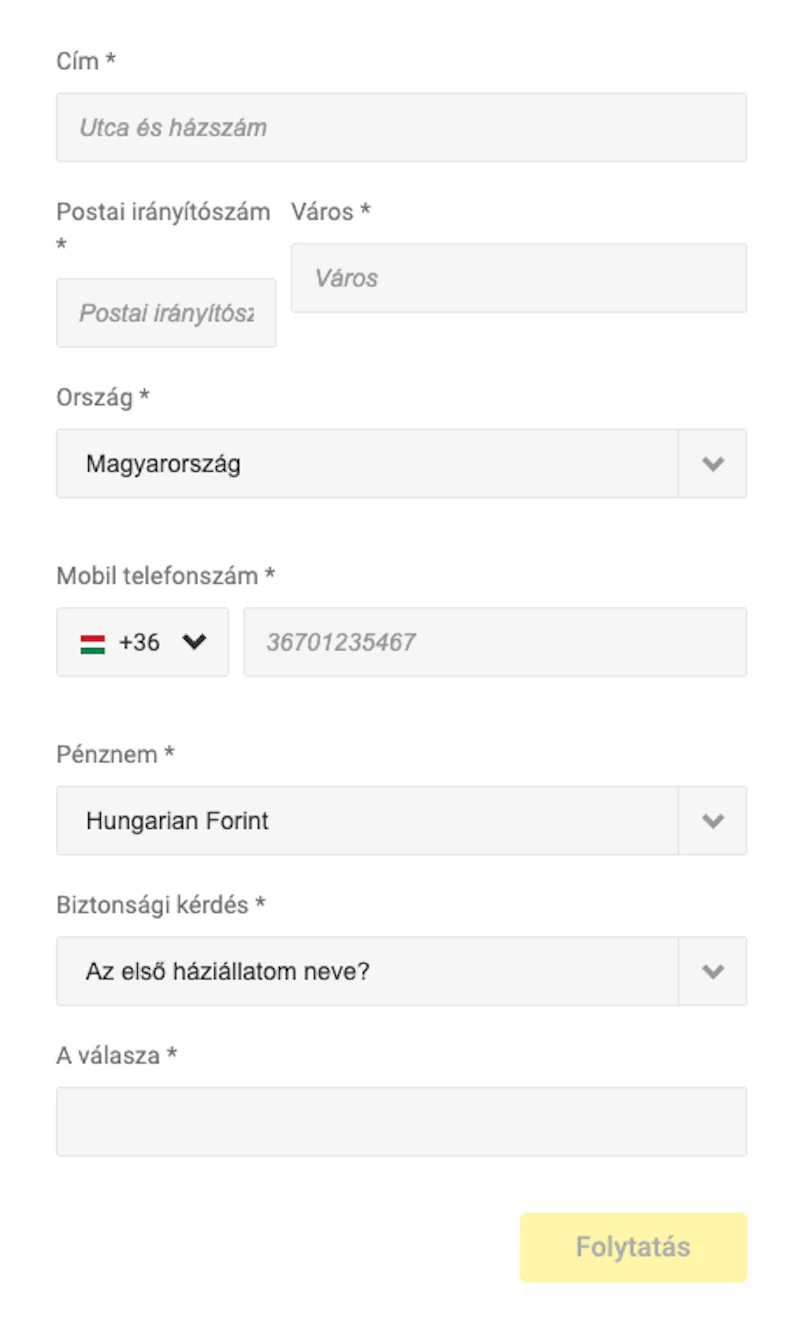Click the Ország dropdown arrow icon
This screenshot has height=1337, width=800.
click(712, 464)
